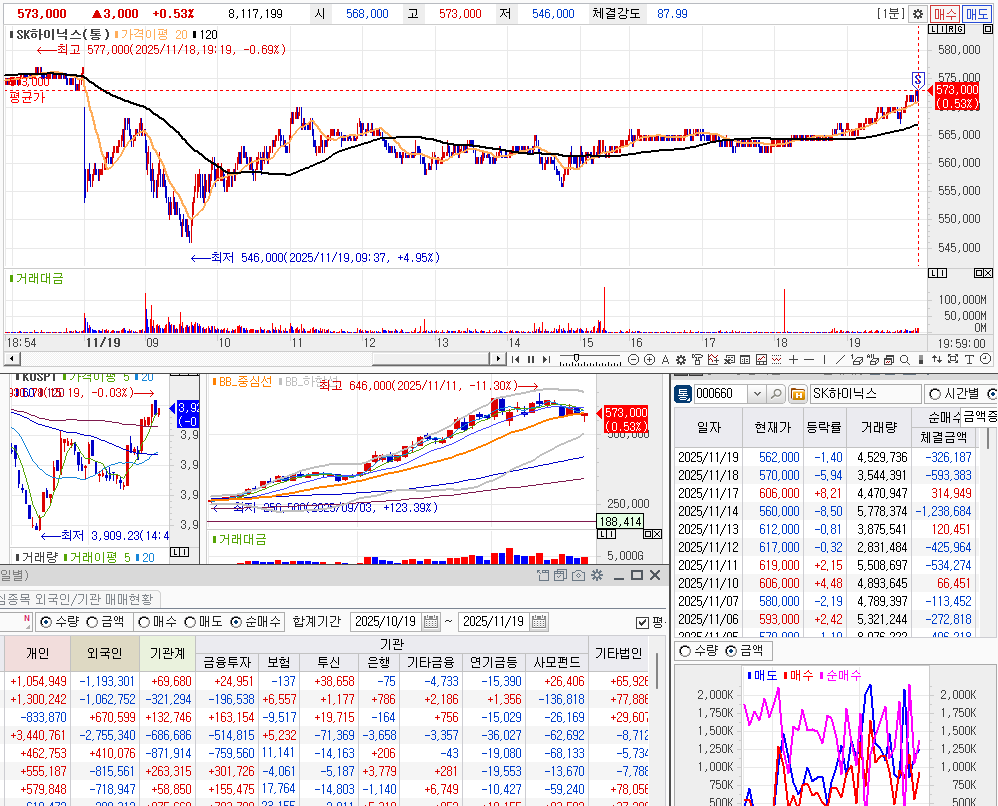The width and height of the screenshot is (998, 806).
Task: Click the 체결강도 label in top bar
Action: [615, 13]
